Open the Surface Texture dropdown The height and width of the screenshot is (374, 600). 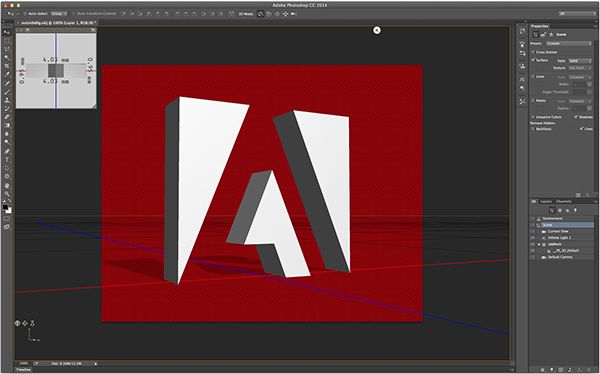pos(580,68)
